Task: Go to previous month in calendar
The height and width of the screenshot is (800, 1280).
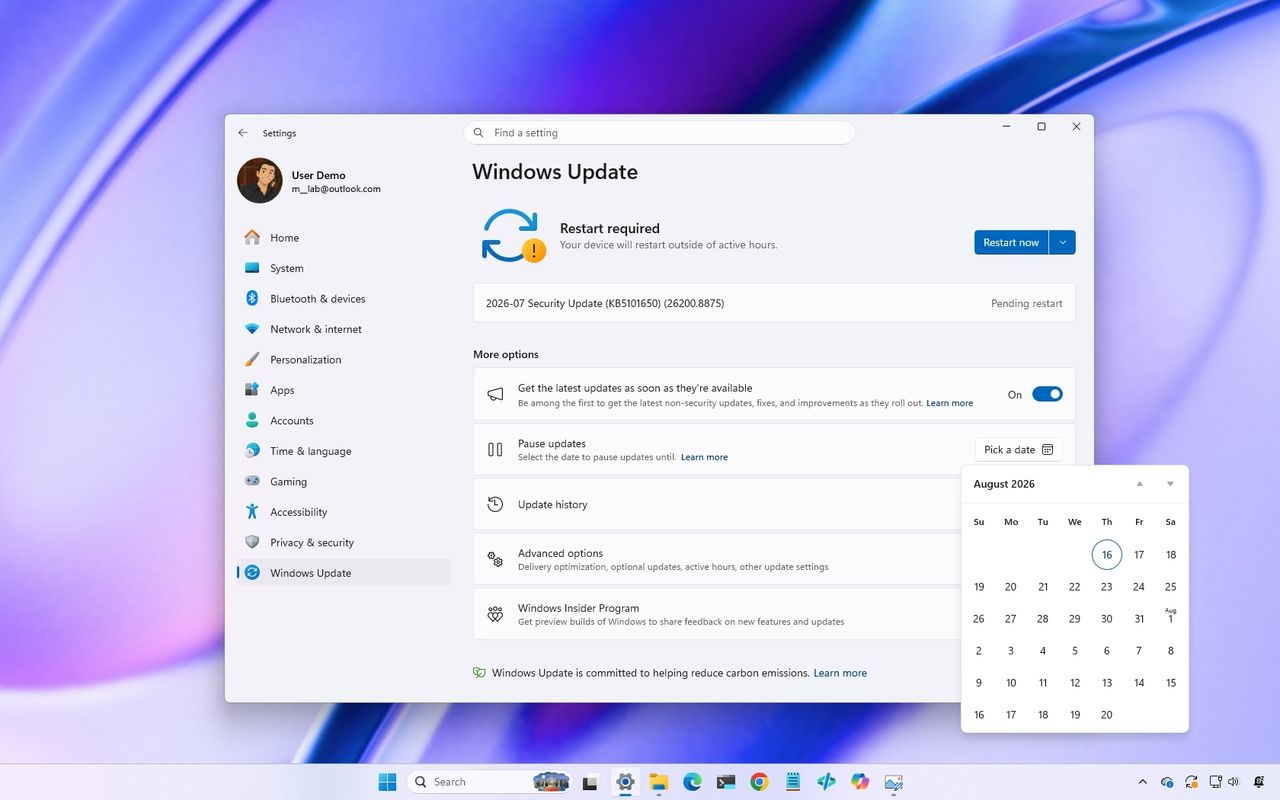Action: click(1139, 484)
